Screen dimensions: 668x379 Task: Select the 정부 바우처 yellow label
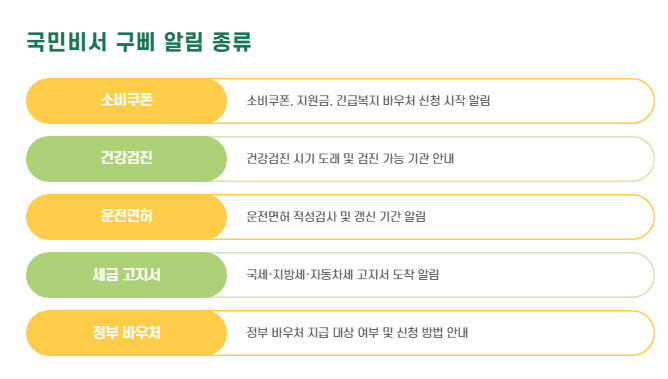click(127, 333)
